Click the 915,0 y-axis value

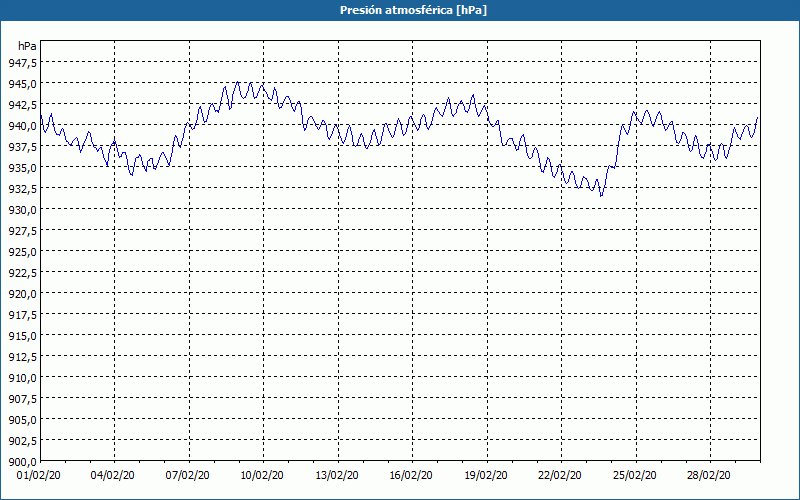click(x=22, y=336)
